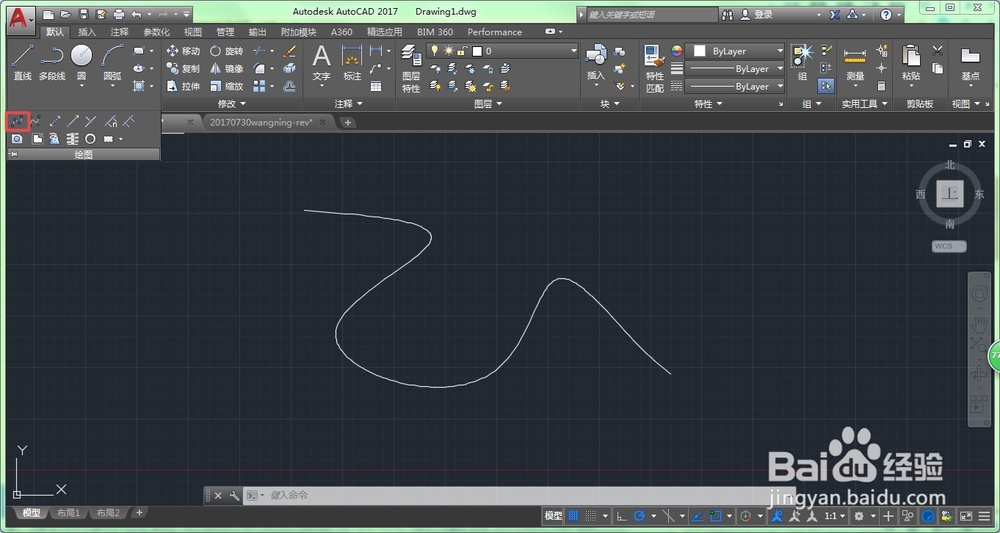Expand the 实用工具 panel
This screenshot has height=533, width=1000.
click(x=864, y=103)
